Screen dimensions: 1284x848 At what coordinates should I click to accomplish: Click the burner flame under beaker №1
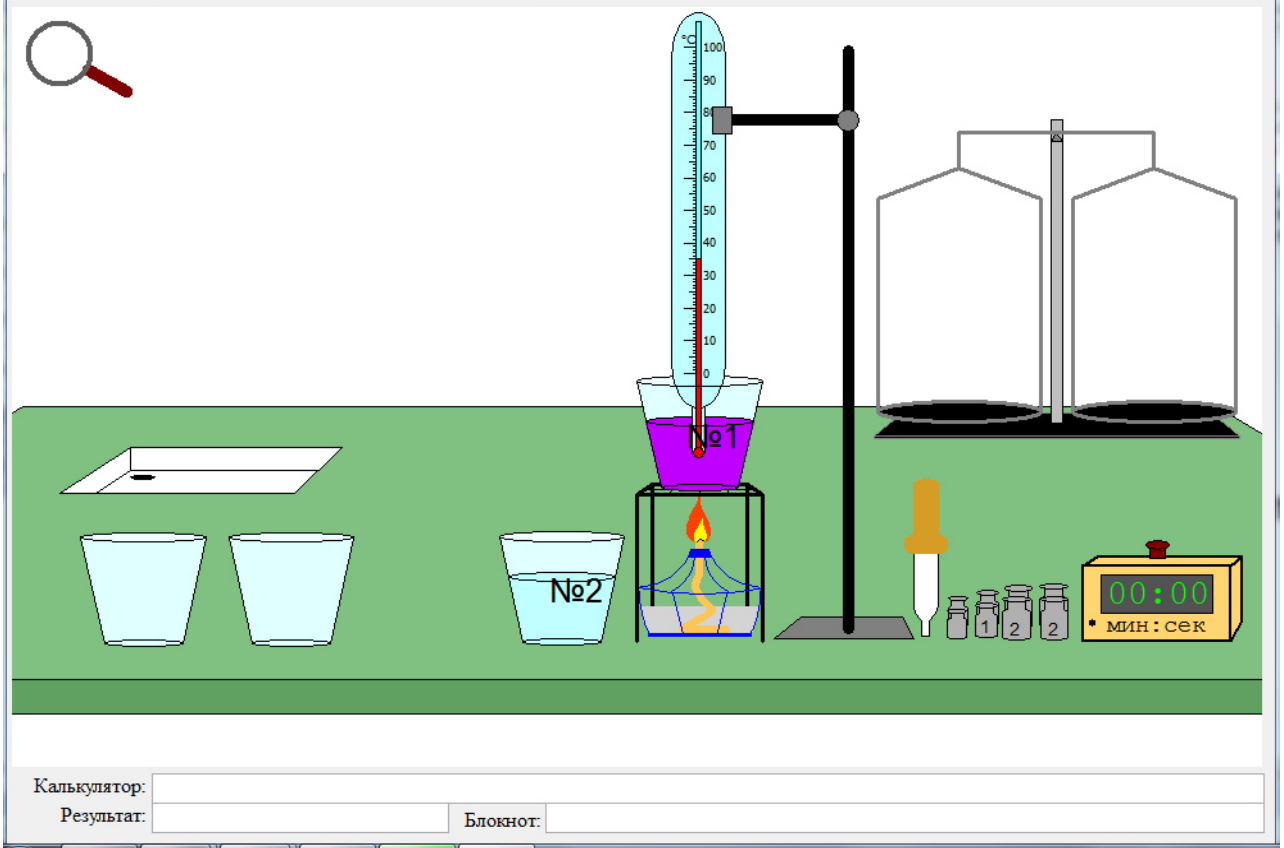point(698,522)
